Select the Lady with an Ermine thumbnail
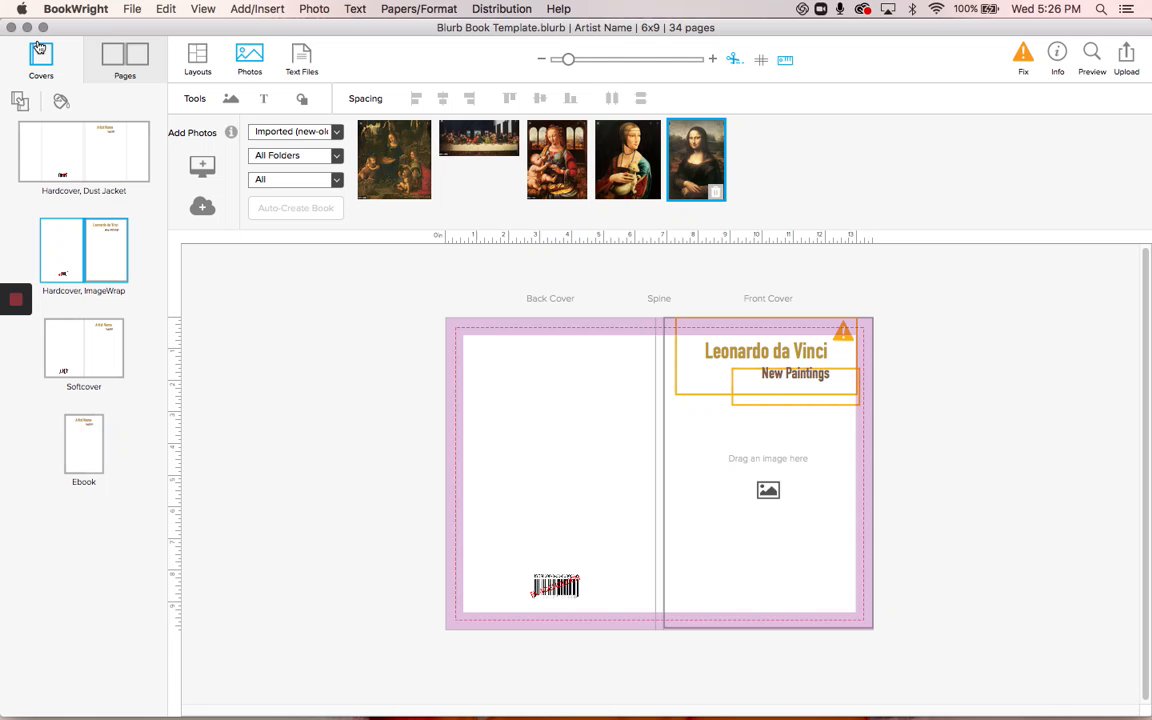Viewport: 1152px width, 720px height. (628, 159)
